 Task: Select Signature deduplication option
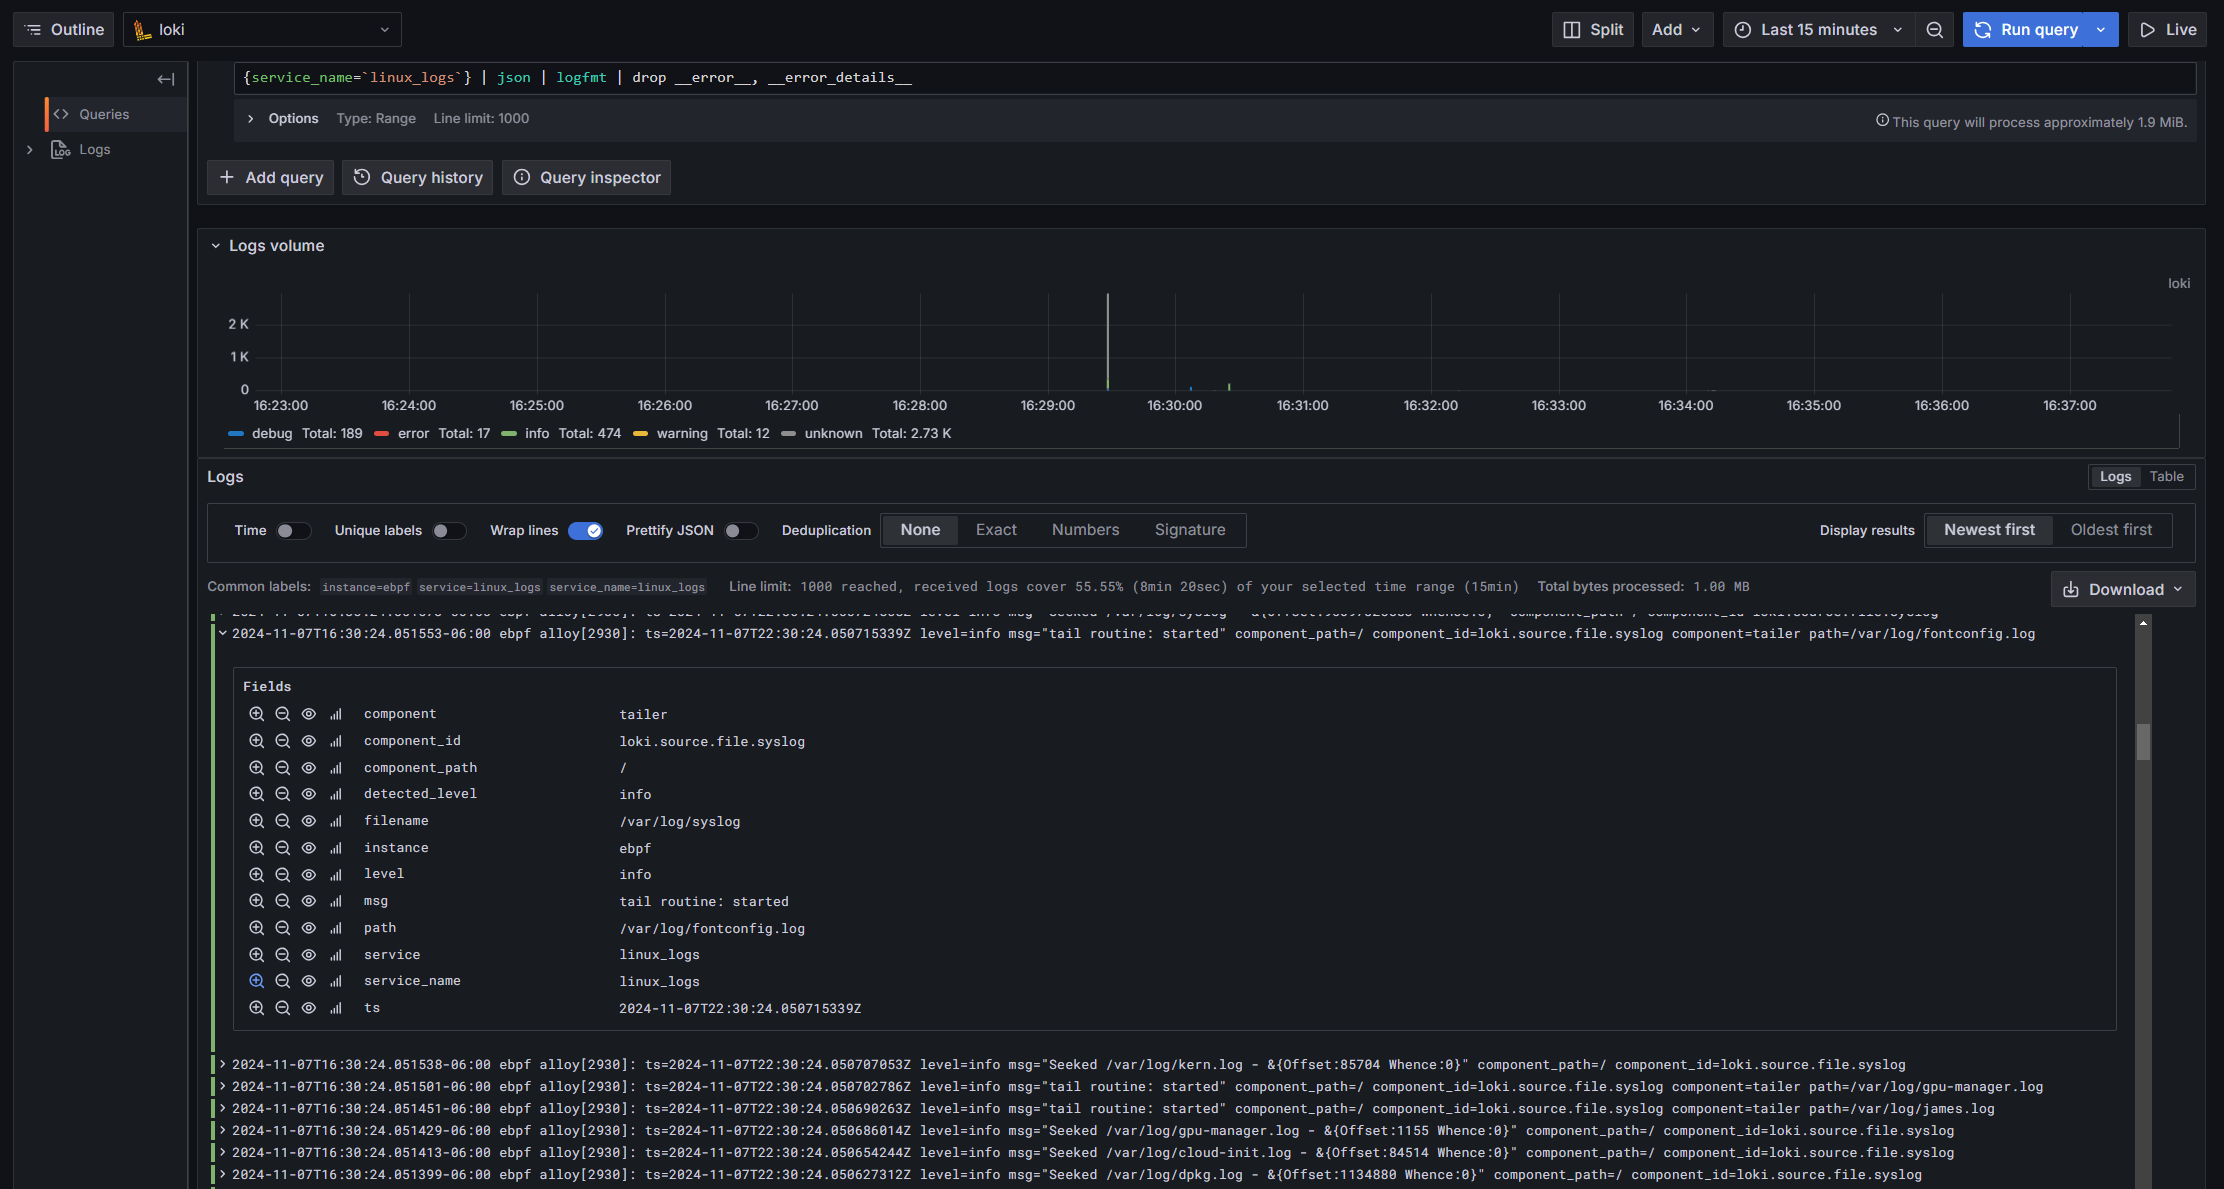(x=1189, y=530)
